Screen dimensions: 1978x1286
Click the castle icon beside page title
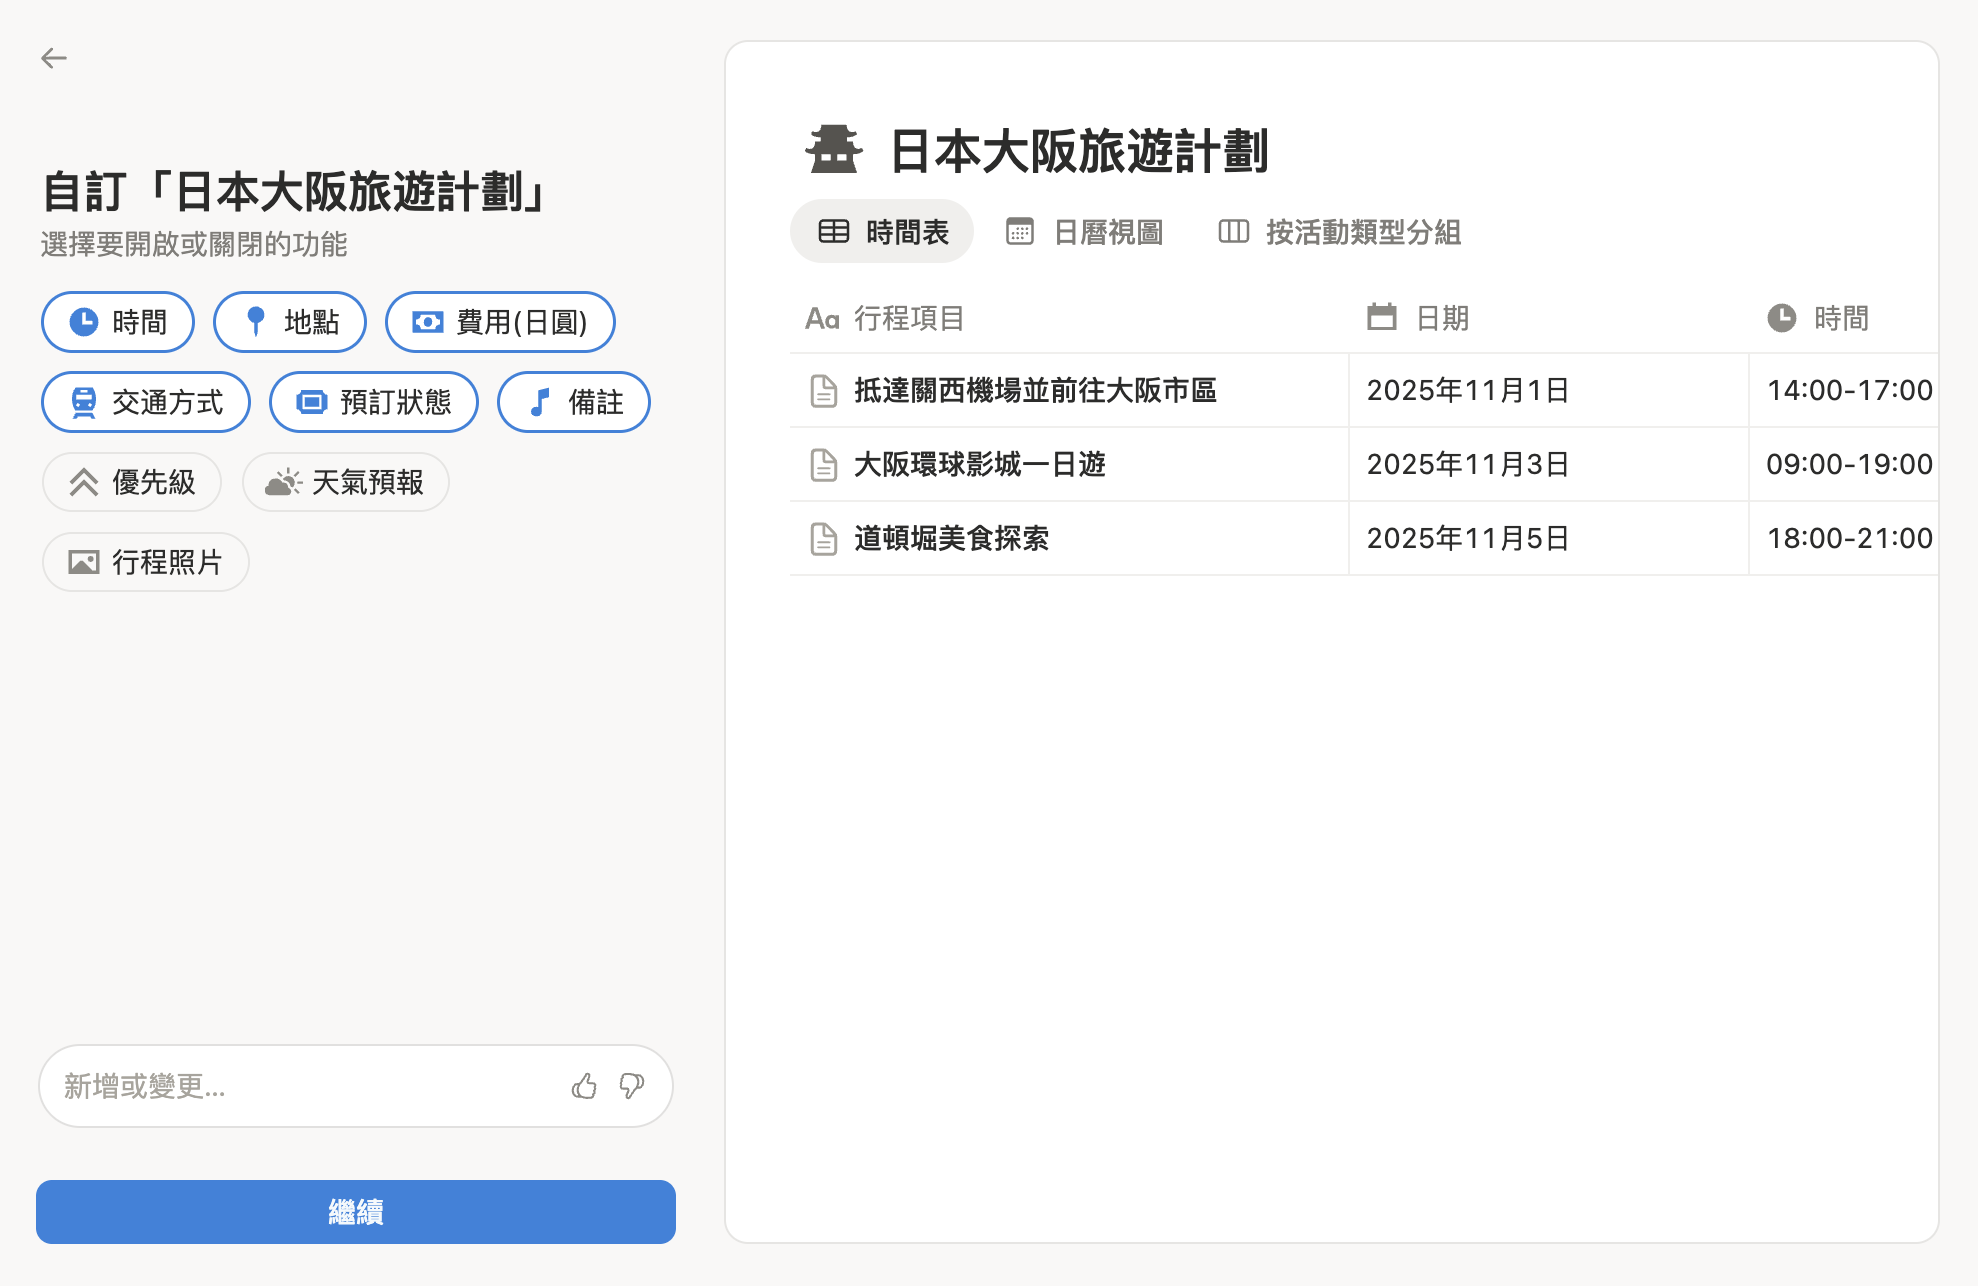833,150
